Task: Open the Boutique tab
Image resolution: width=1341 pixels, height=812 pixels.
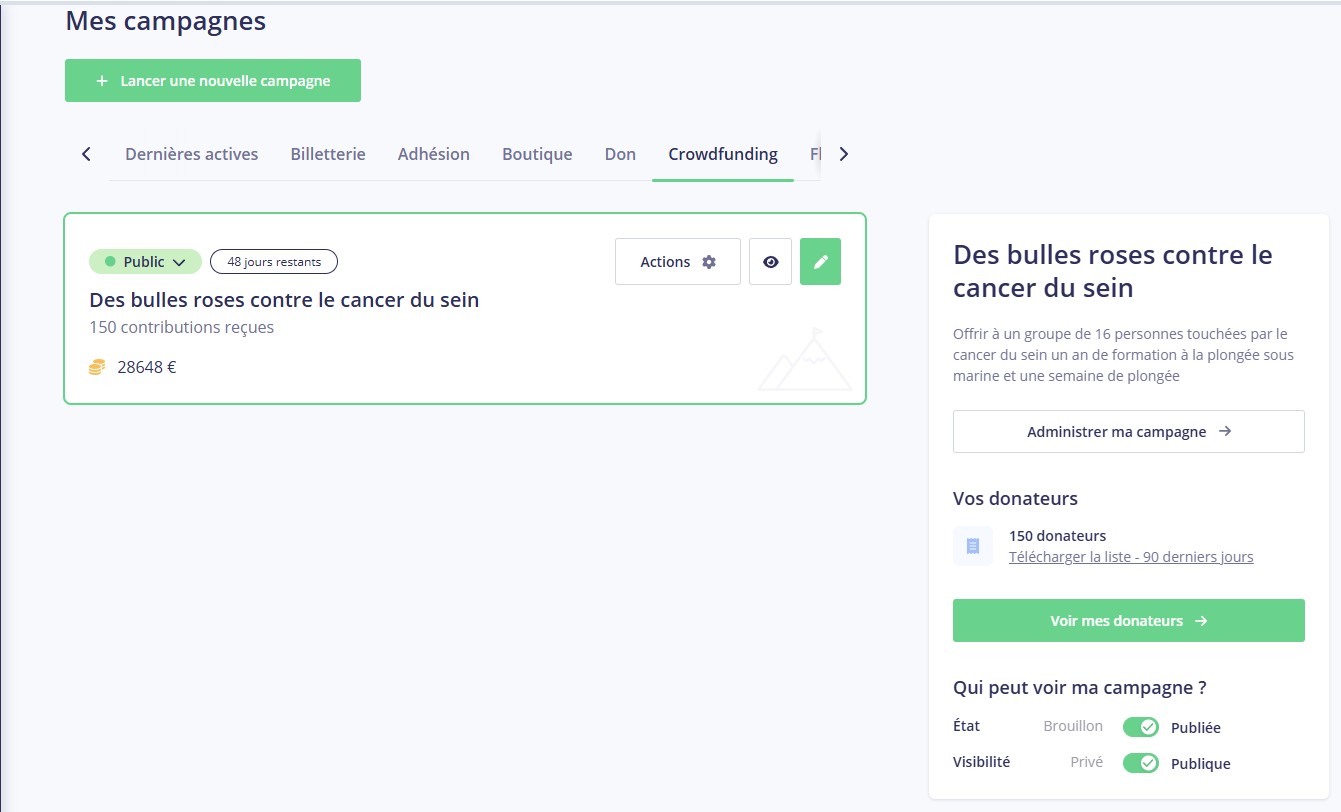Action: pyautogui.click(x=537, y=154)
